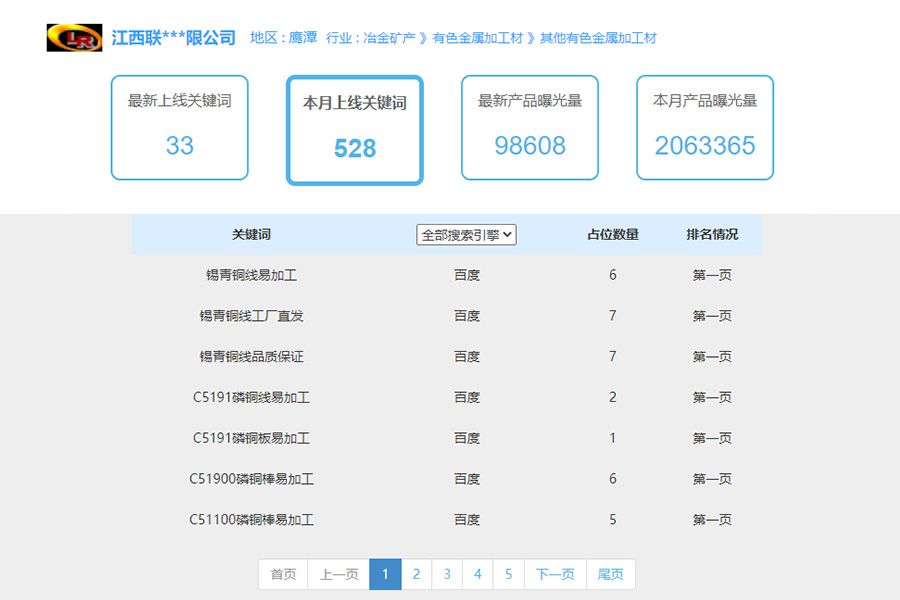Select the 本月上线关键词 stats card

(354, 130)
